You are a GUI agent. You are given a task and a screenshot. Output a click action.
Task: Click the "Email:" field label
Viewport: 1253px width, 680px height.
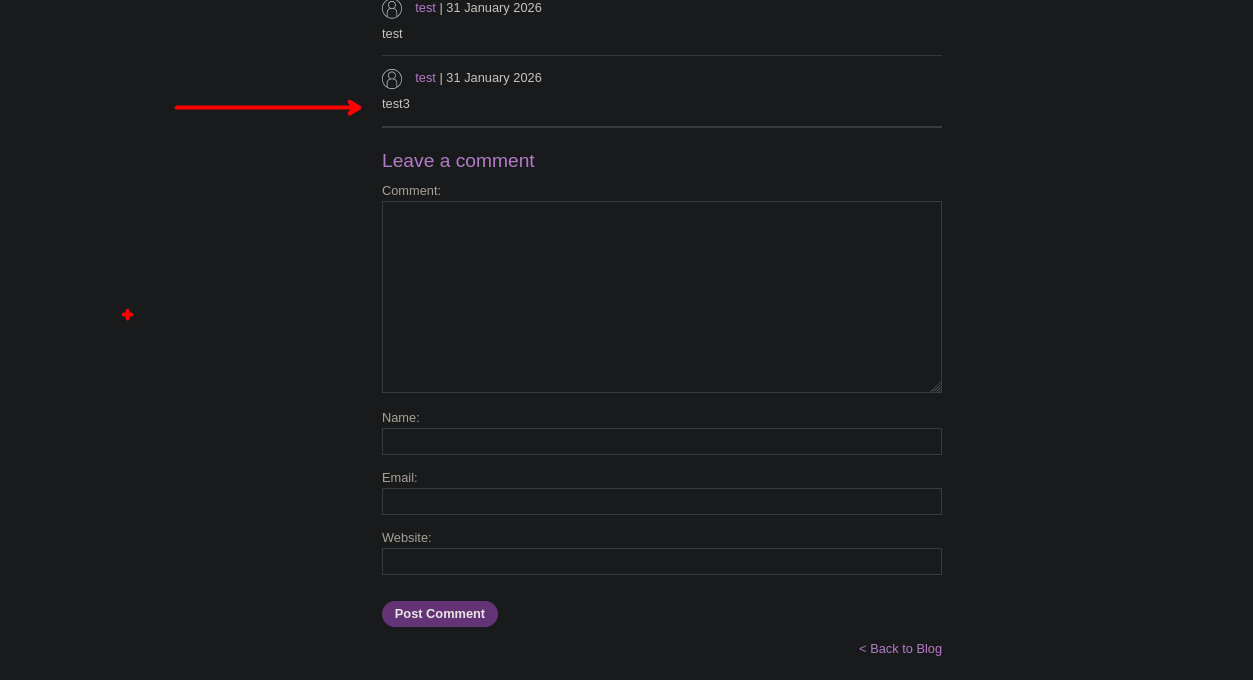point(399,478)
